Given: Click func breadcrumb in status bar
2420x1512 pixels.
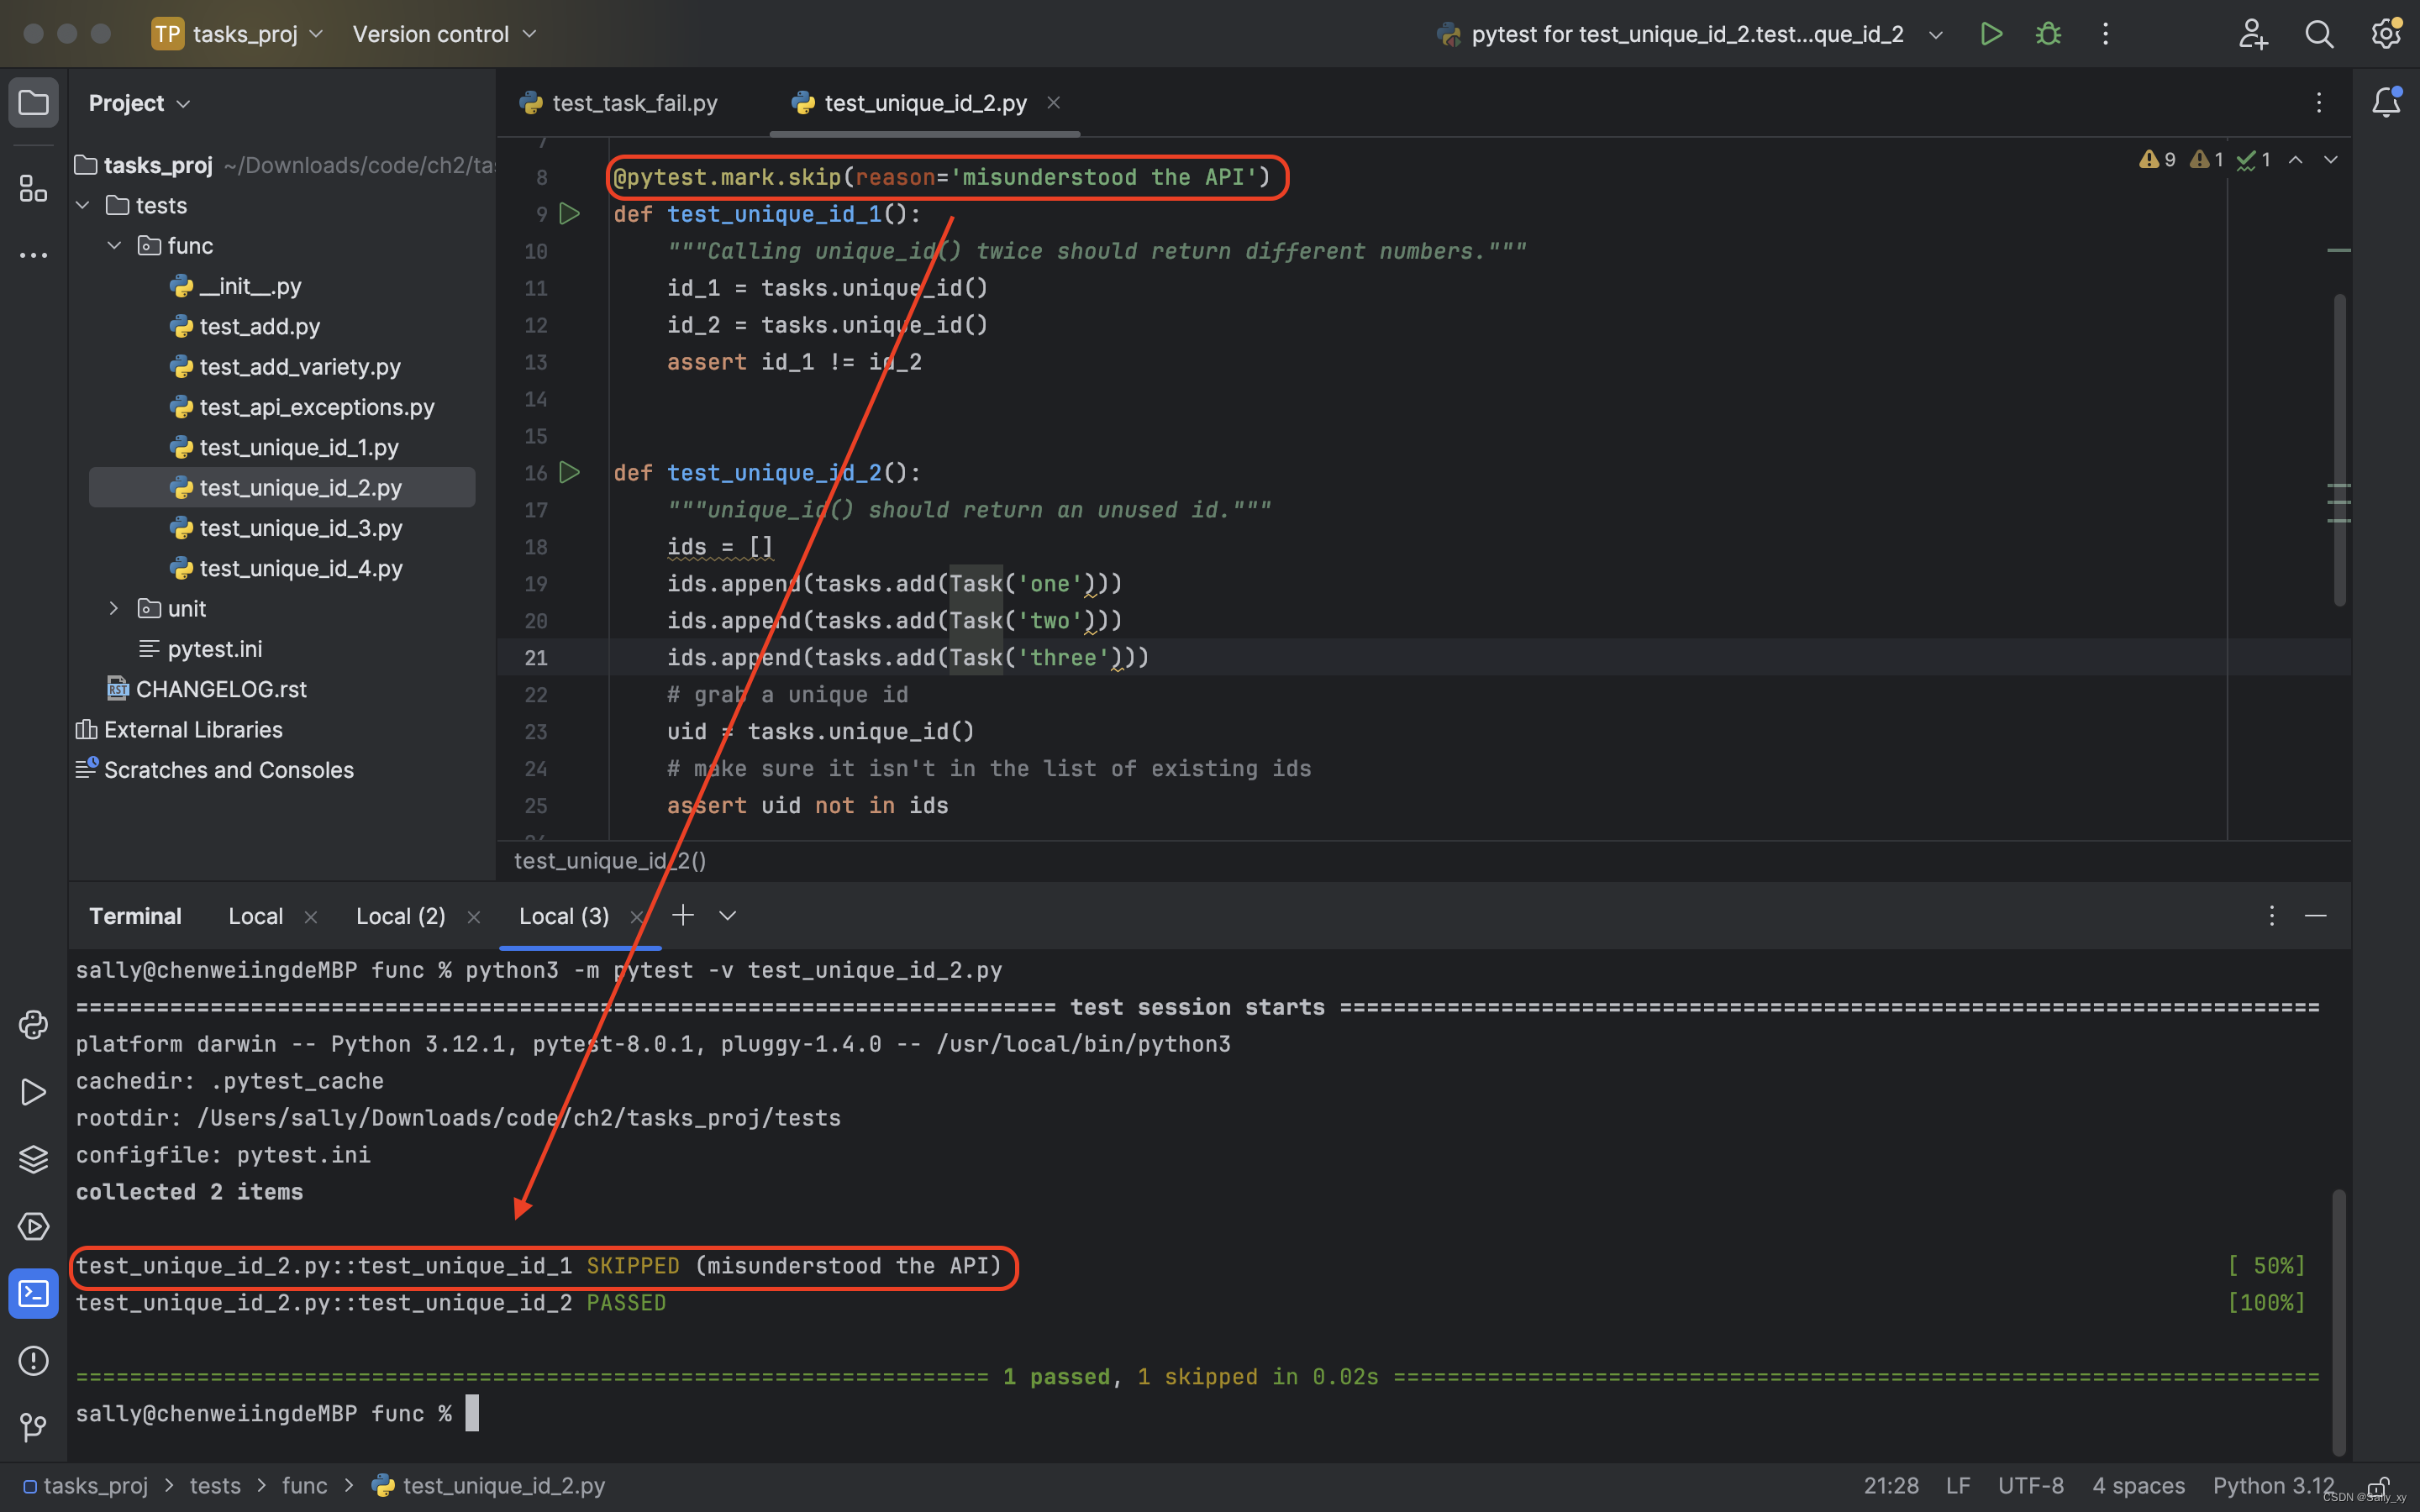Looking at the screenshot, I should coord(304,1486).
